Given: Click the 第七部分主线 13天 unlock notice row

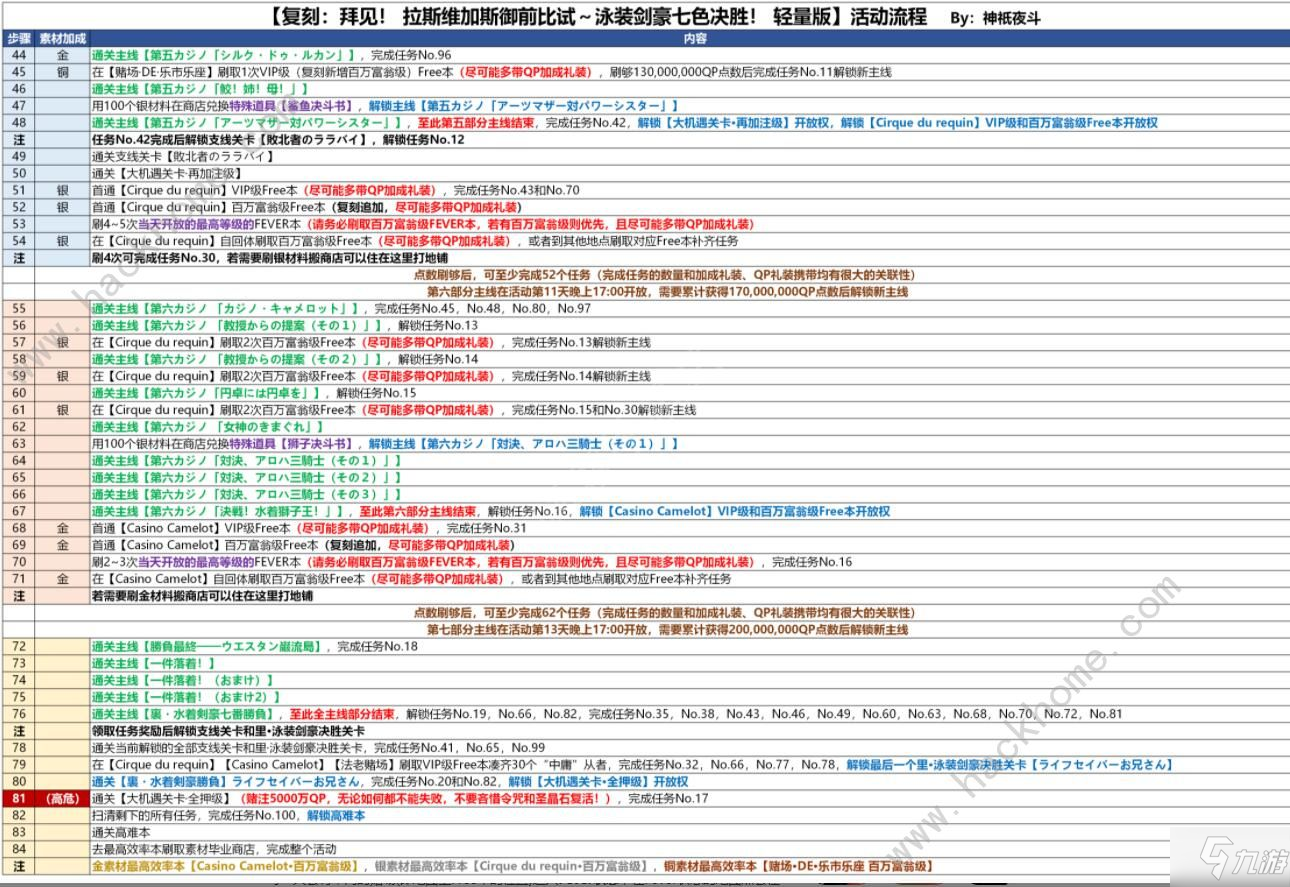Looking at the screenshot, I should pos(667,630).
